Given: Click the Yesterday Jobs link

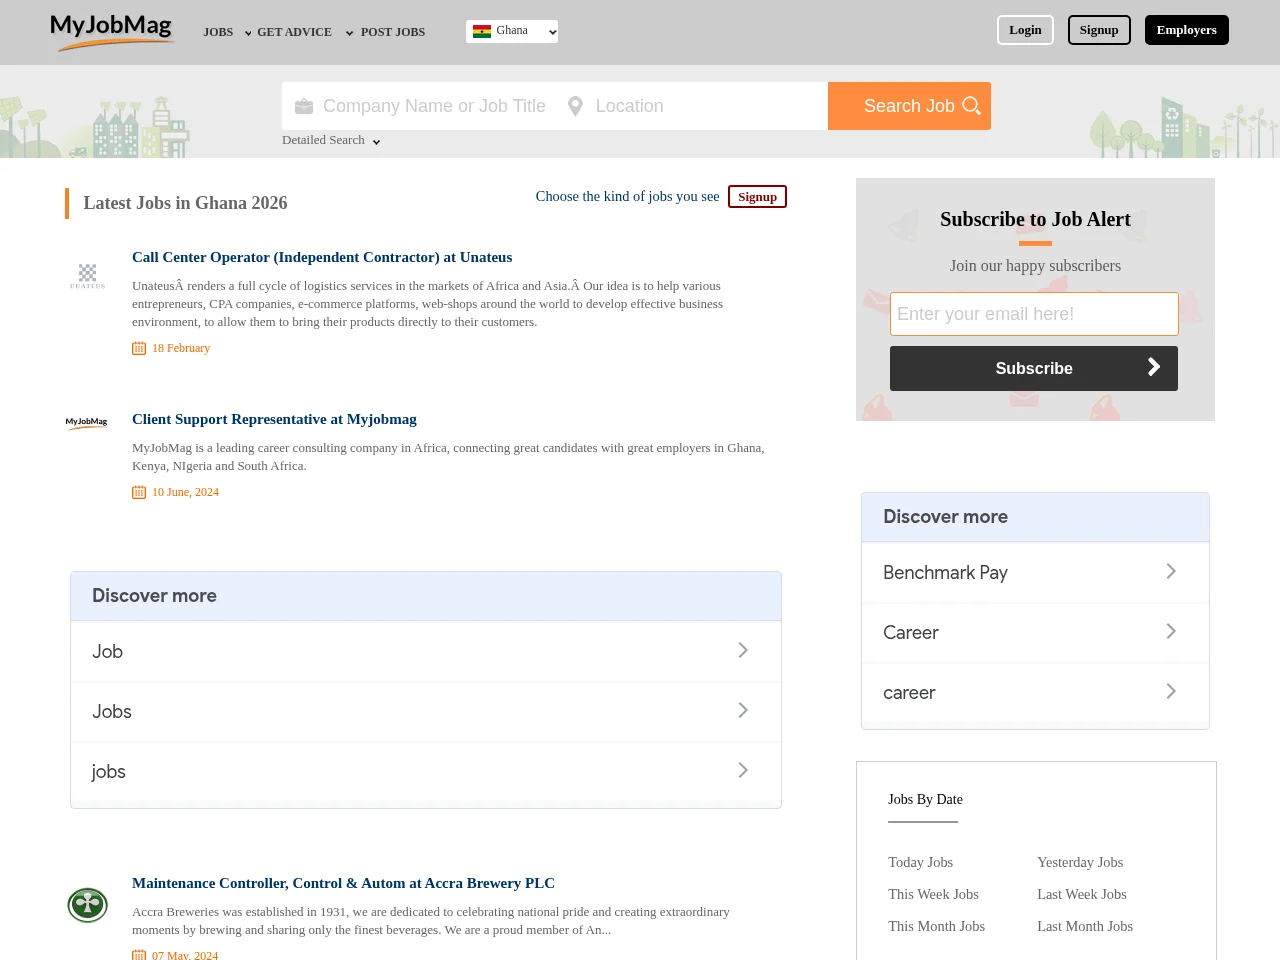Looking at the screenshot, I should pyautogui.click(x=1080, y=862).
